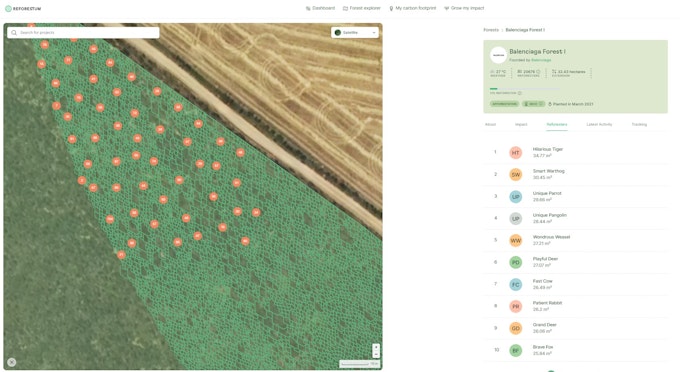
Task: Click the BF avatar for Brave Fox
Action: pyautogui.click(x=515, y=350)
